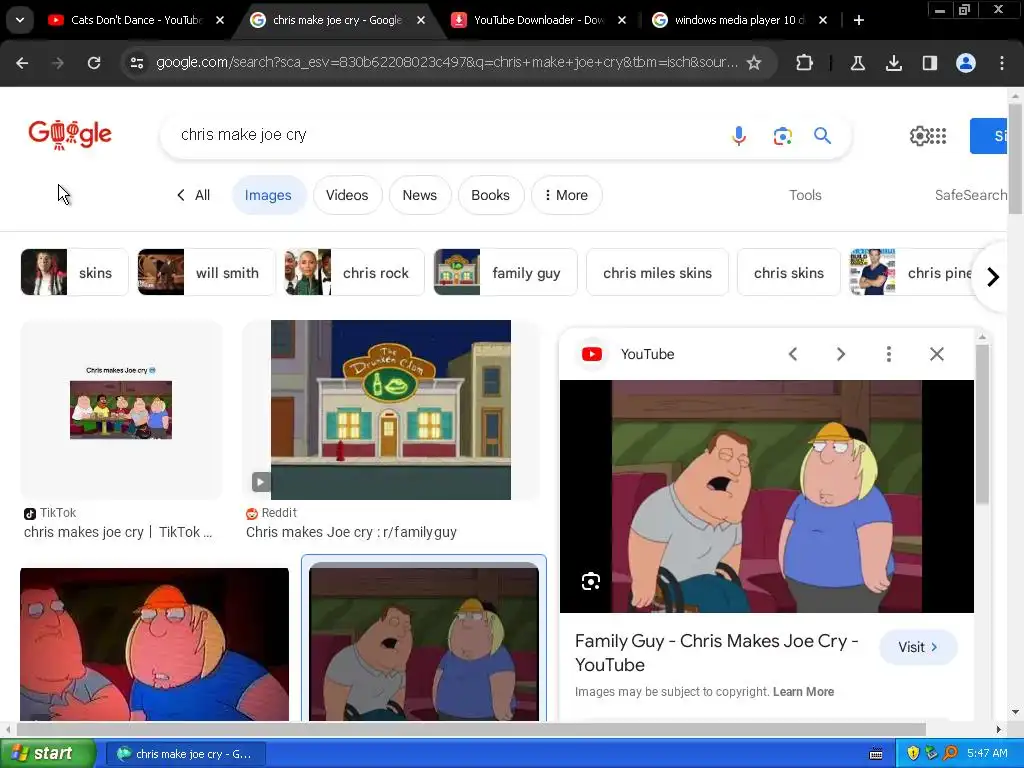Go back to All results
The width and height of the screenshot is (1024, 768).
click(x=193, y=195)
